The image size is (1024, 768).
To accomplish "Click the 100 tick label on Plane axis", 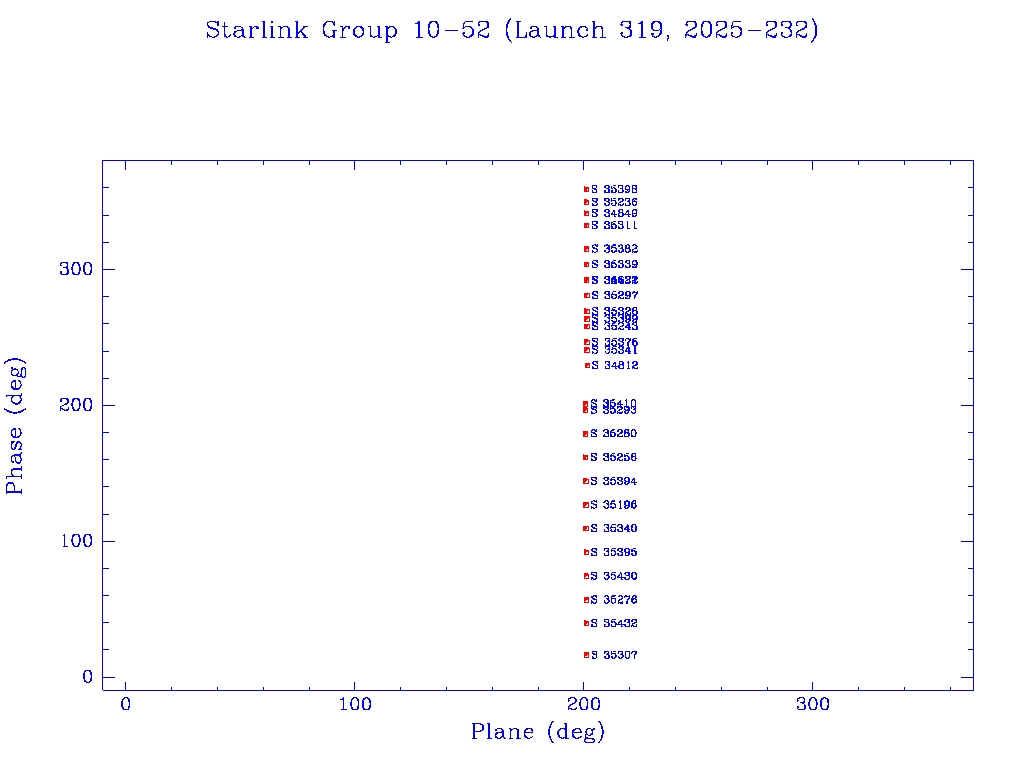I will (x=355, y=705).
